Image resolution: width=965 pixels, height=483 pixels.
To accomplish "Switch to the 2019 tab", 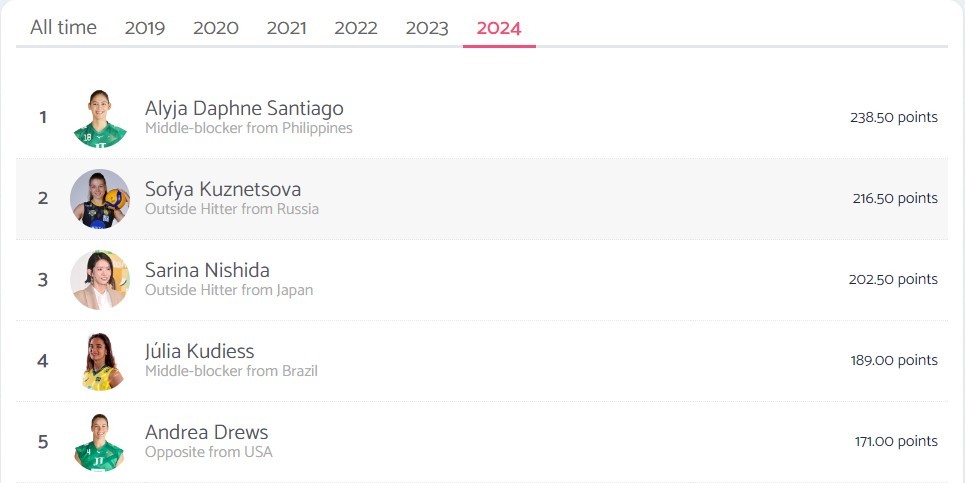I will 145,28.
